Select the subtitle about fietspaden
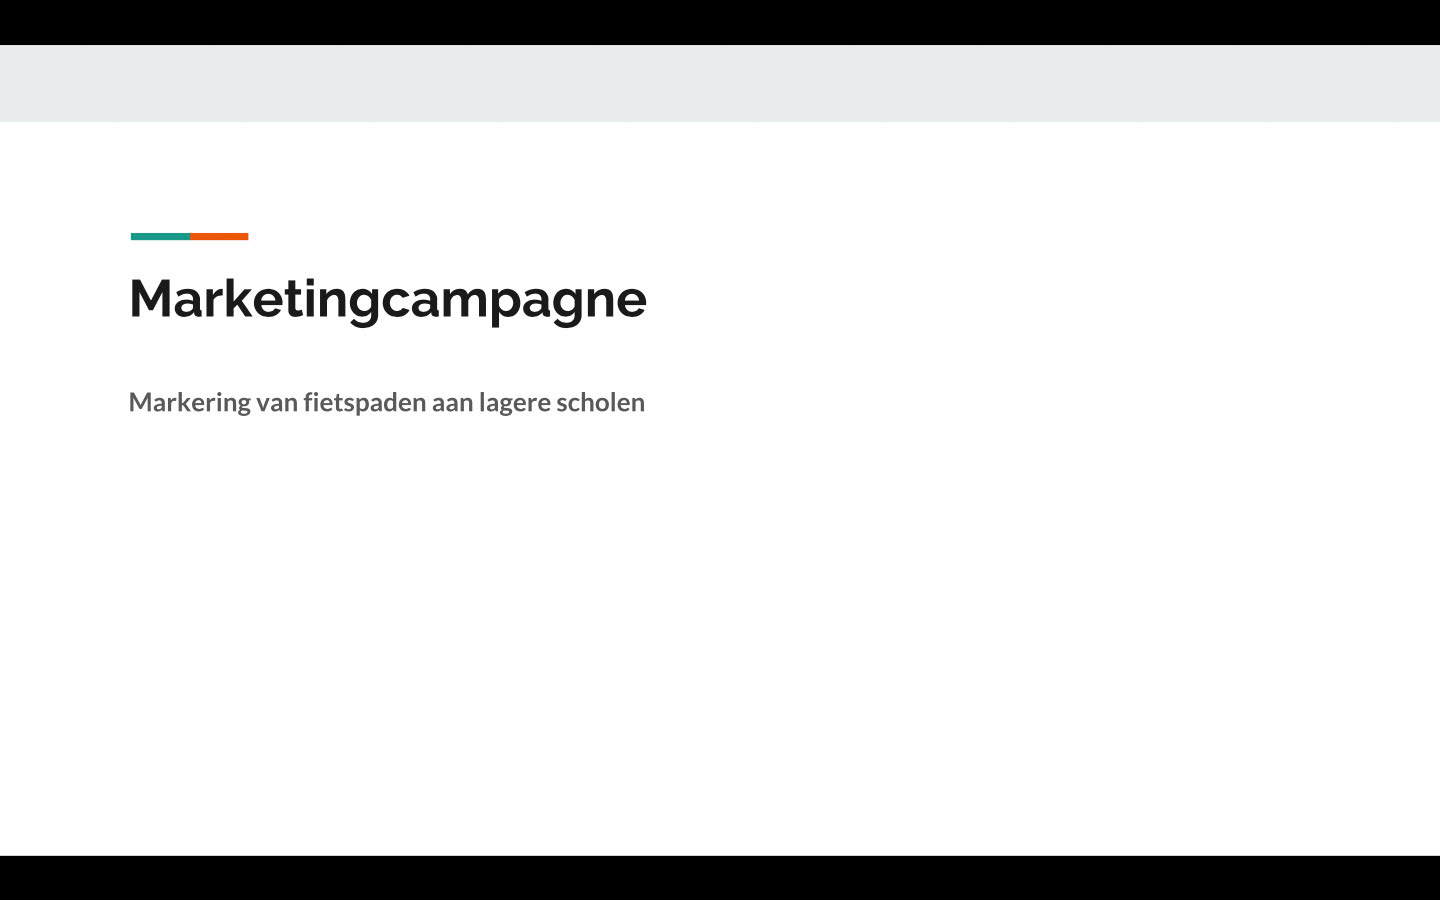The image size is (1440, 900). [x=387, y=402]
